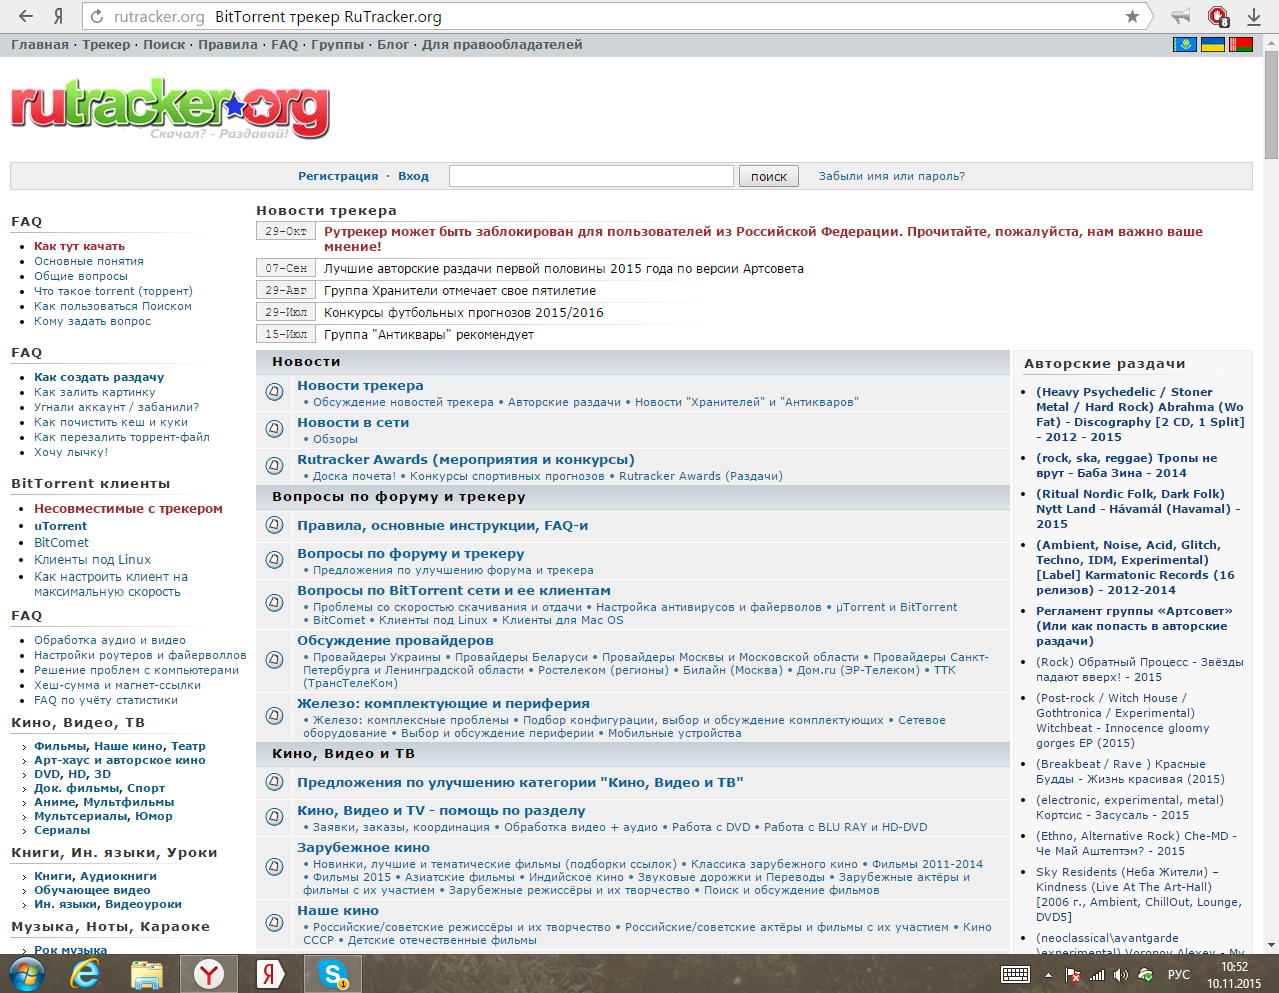The image size is (1279, 993).
Task: Open Как тут качать FAQ link
Action: (x=79, y=246)
